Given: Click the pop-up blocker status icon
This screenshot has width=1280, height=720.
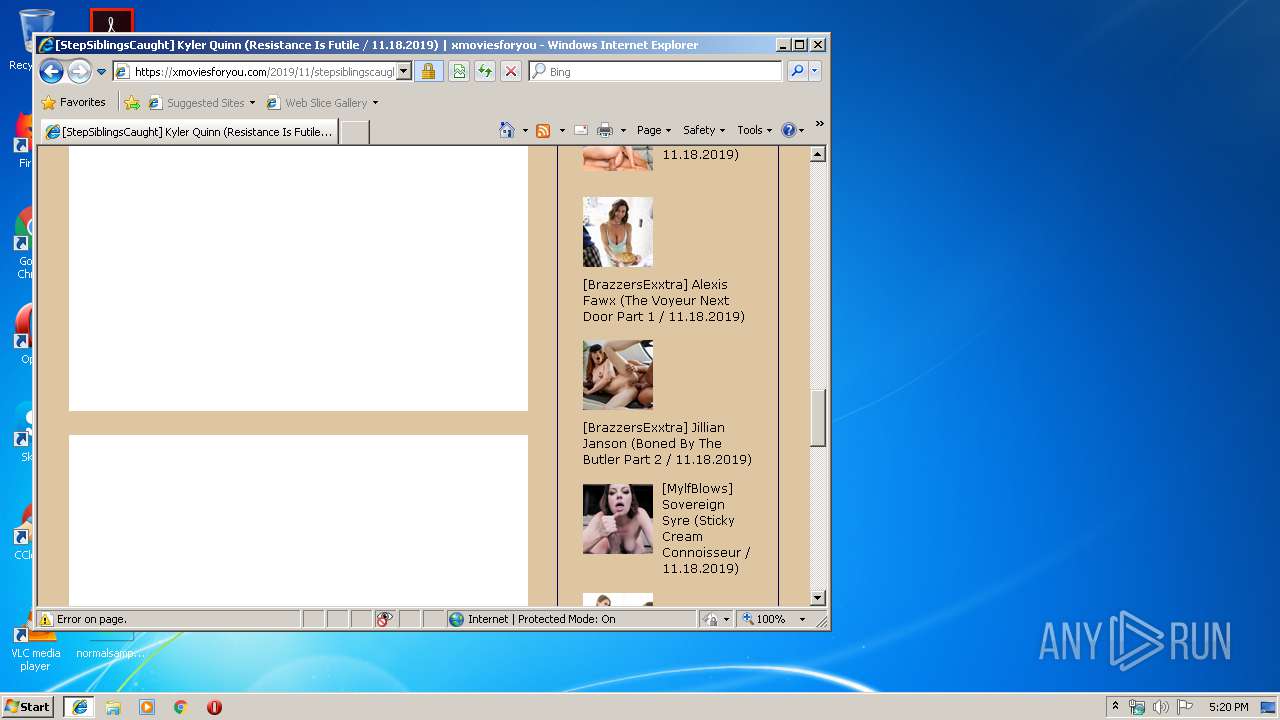Looking at the screenshot, I should point(385,619).
